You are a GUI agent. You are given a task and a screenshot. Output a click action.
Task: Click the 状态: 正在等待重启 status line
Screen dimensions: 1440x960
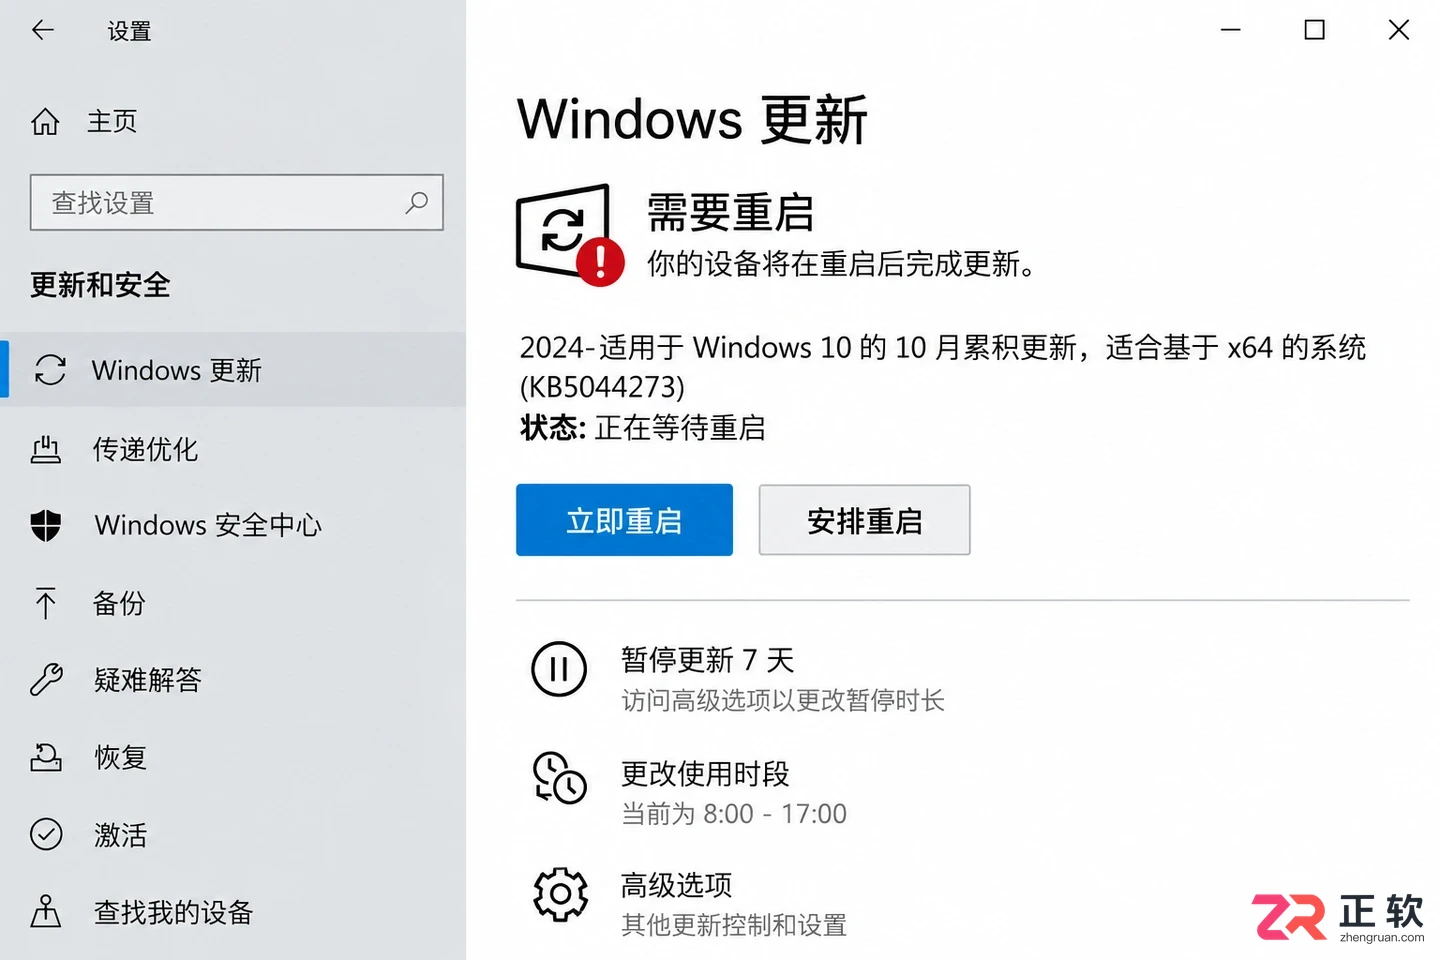[643, 428]
